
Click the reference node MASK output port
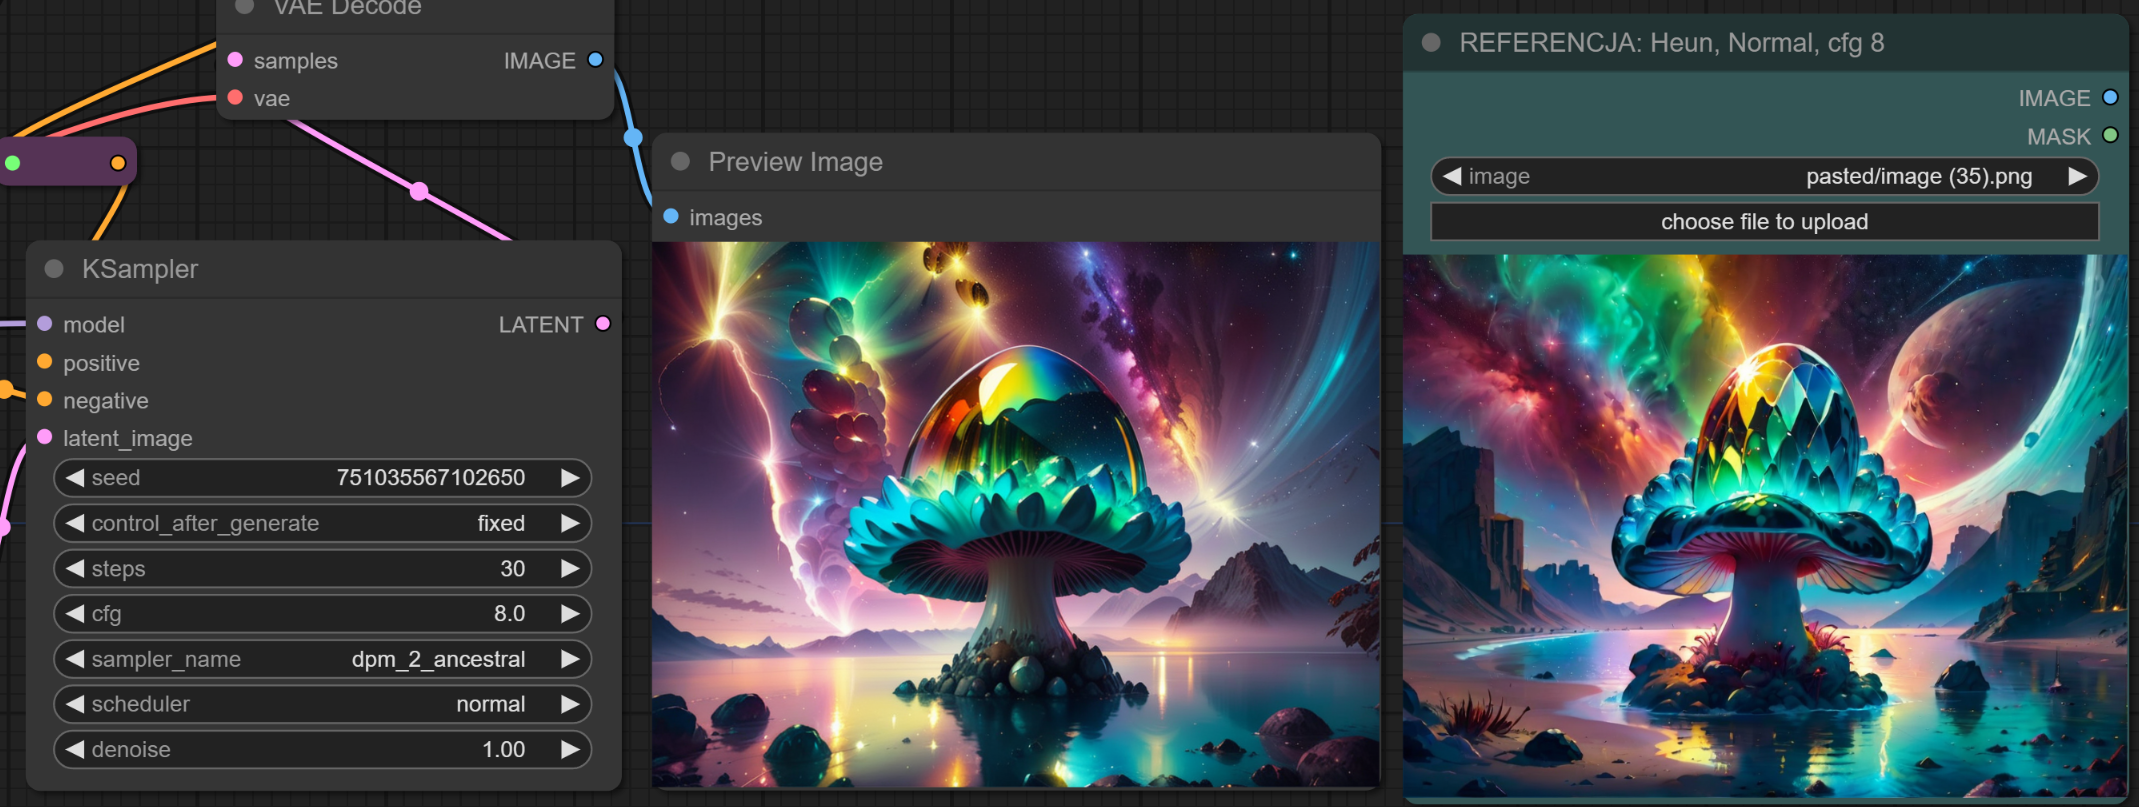point(2110,136)
